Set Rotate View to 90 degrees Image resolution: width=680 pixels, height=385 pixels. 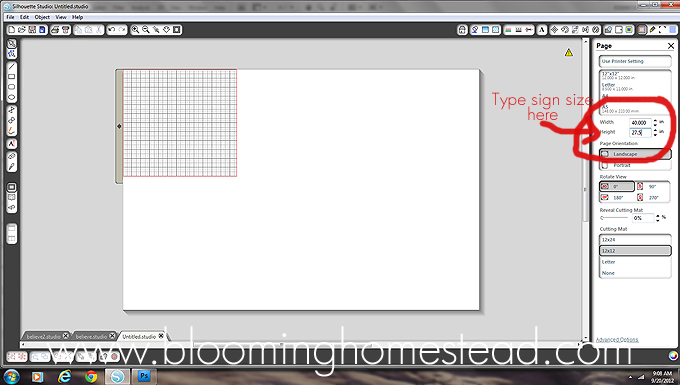[x=653, y=186]
